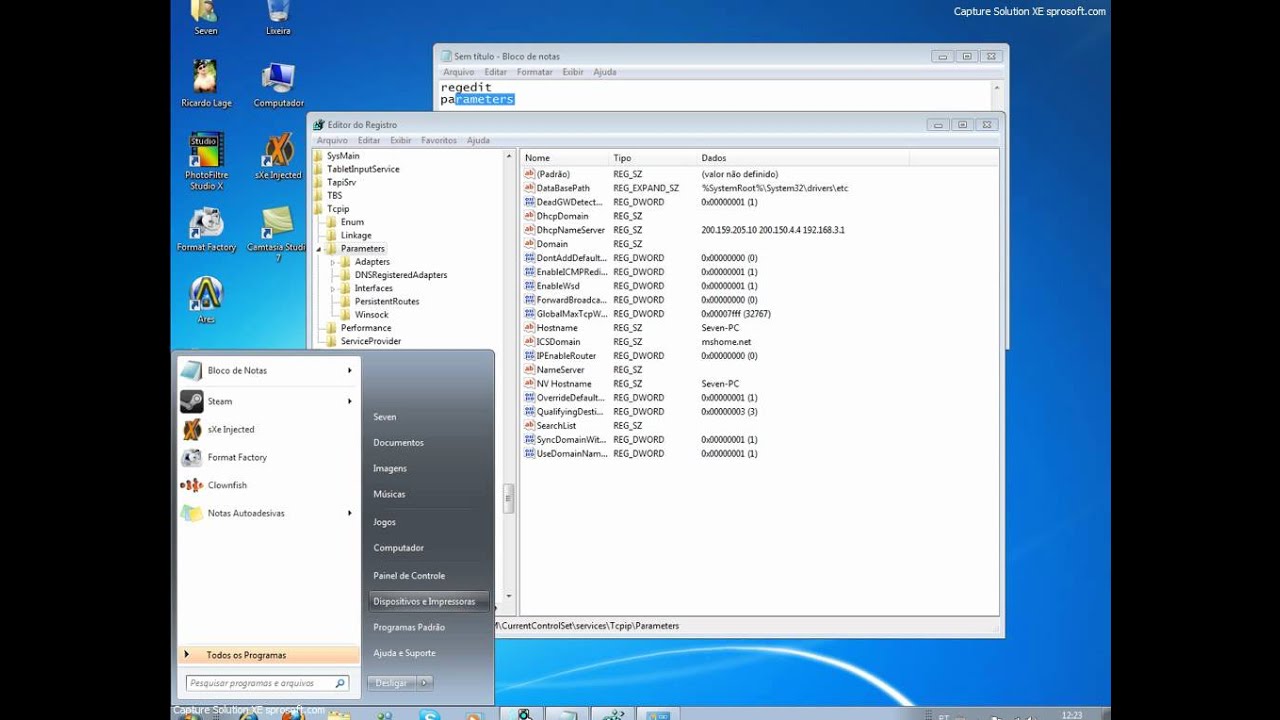1280x720 pixels.
Task: Open Ajuda e Suporte in the Start menu
Action: pyautogui.click(x=404, y=653)
